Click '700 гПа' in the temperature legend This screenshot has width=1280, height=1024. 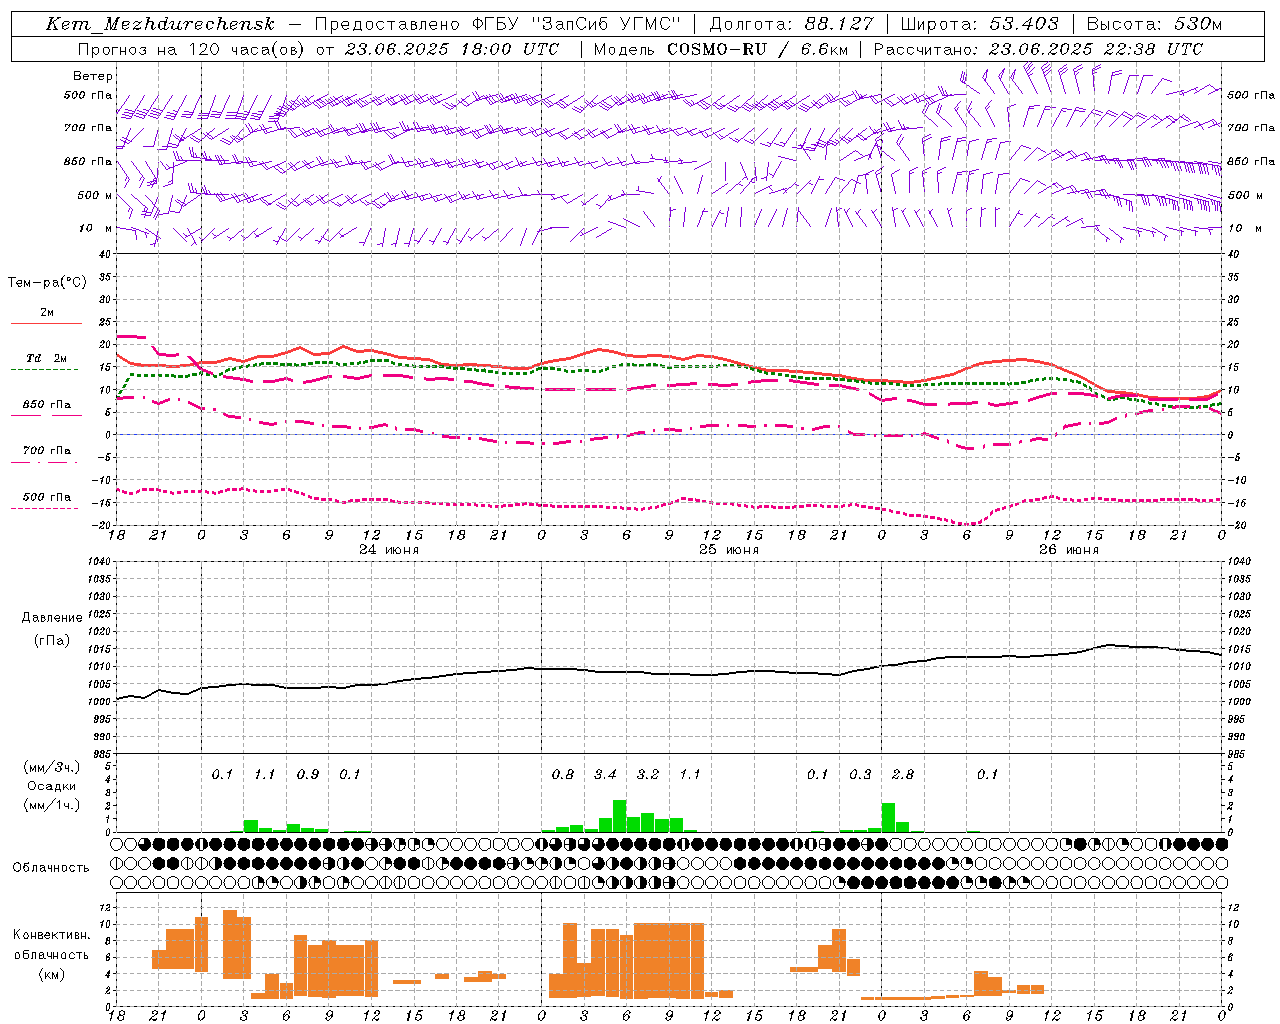[46, 450]
